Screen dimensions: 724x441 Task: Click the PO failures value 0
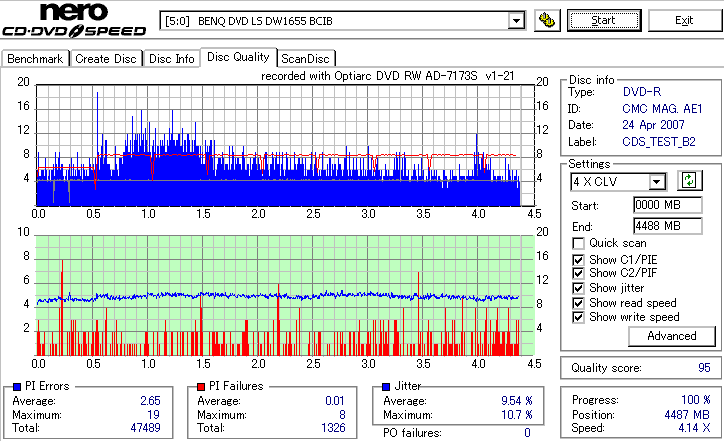click(527, 433)
